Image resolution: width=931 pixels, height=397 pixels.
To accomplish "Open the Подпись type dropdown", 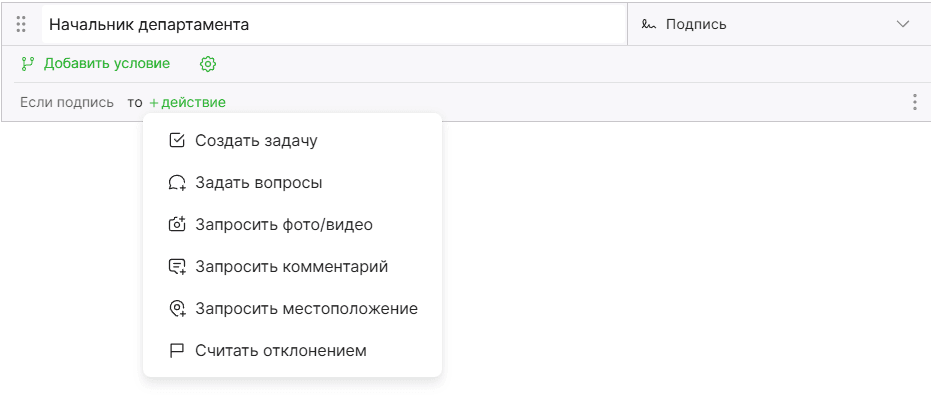I will 778,24.
